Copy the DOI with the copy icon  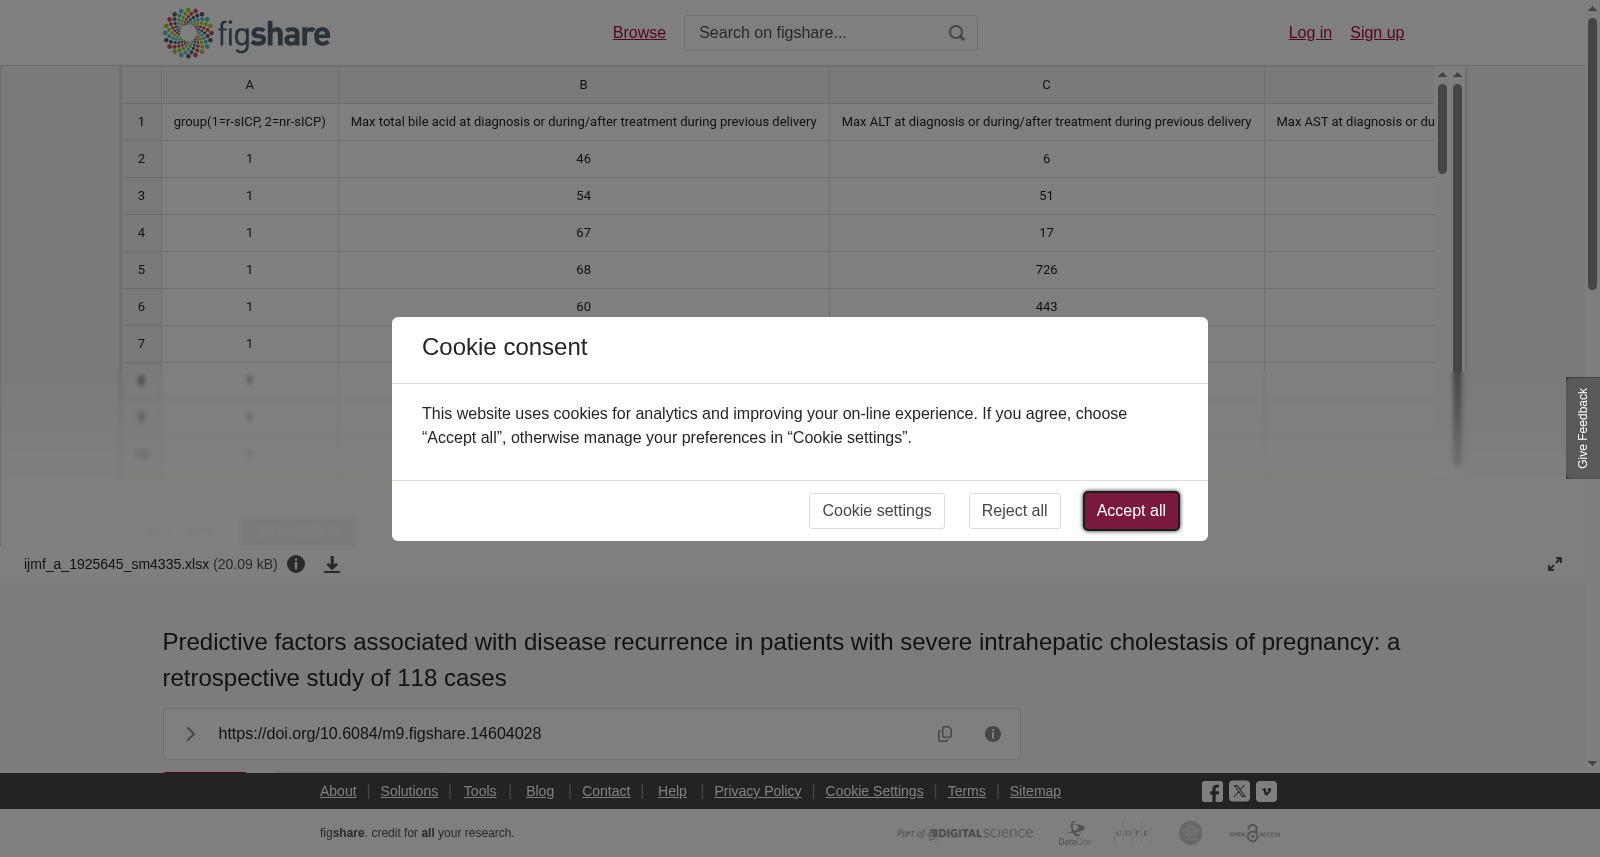[x=945, y=734]
